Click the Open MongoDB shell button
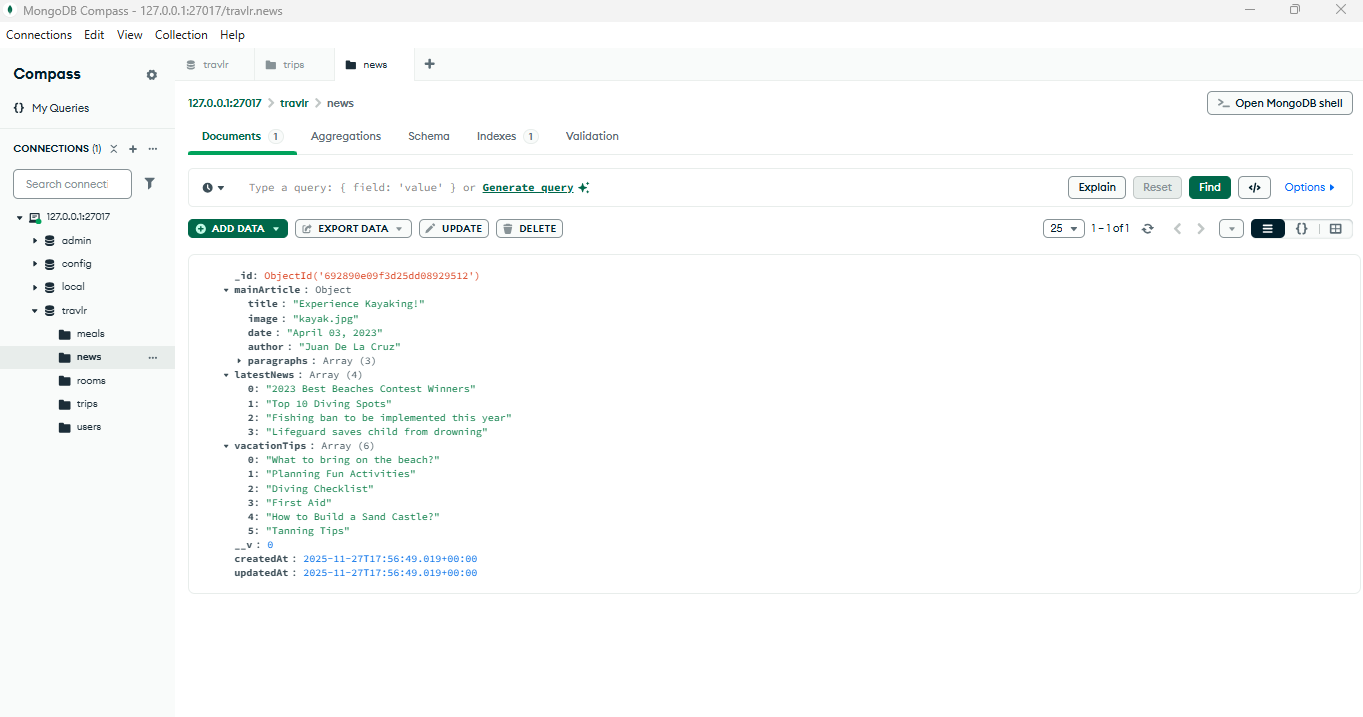Image resolution: width=1363 pixels, height=717 pixels. coord(1280,103)
